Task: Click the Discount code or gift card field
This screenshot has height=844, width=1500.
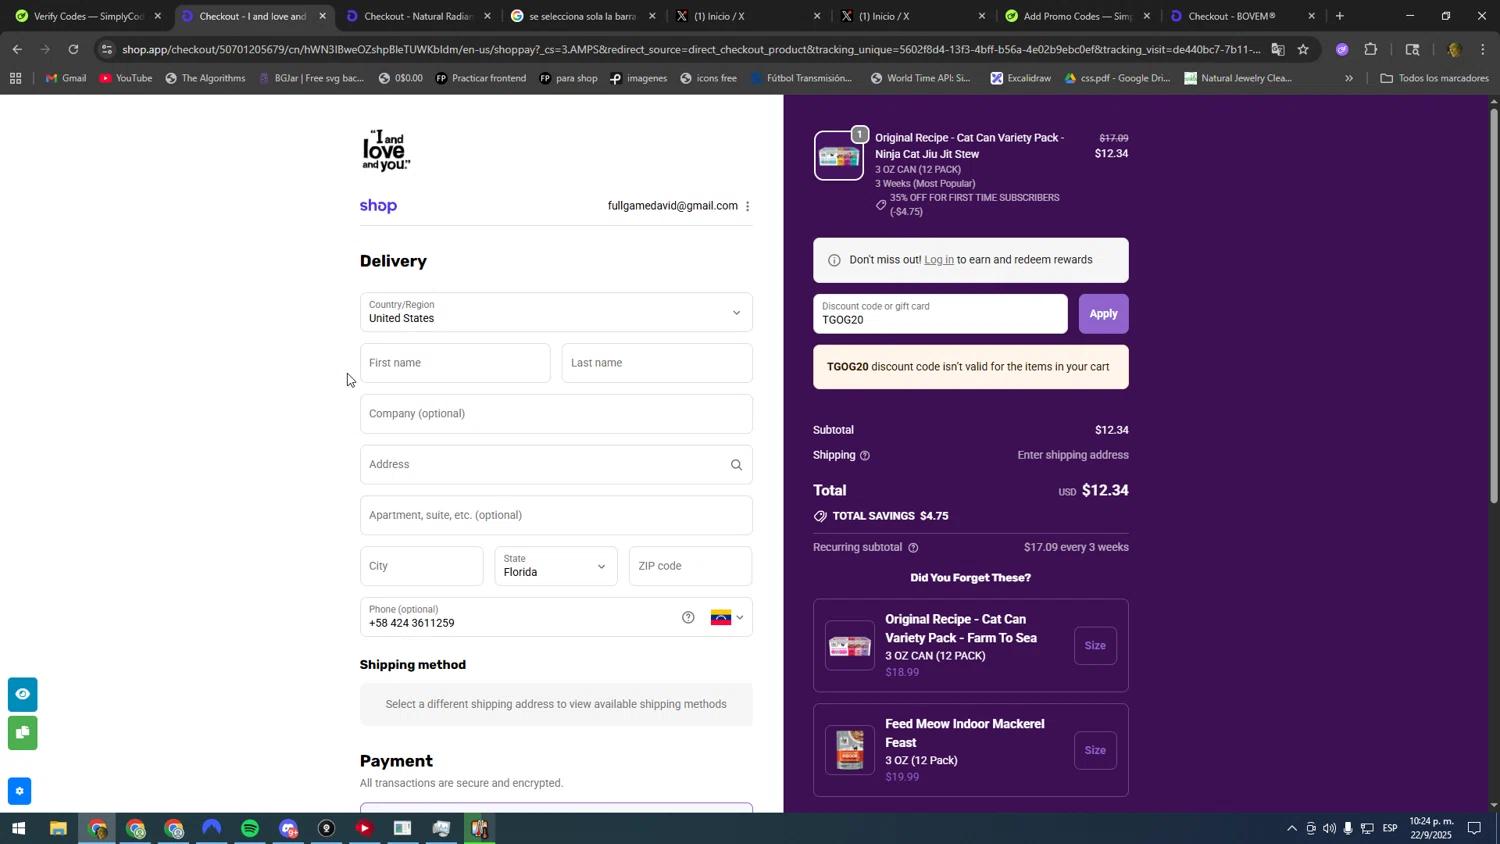Action: point(940,314)
